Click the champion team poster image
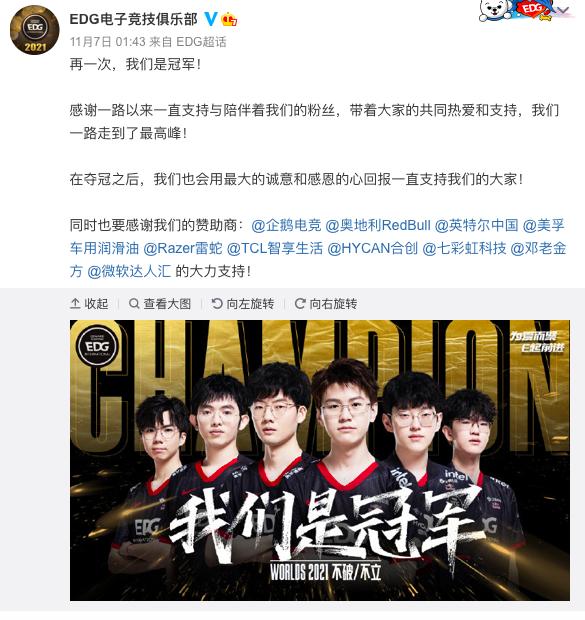Image resolution: width=585 pixels, height=620 pixels. (x=320, y=460)
